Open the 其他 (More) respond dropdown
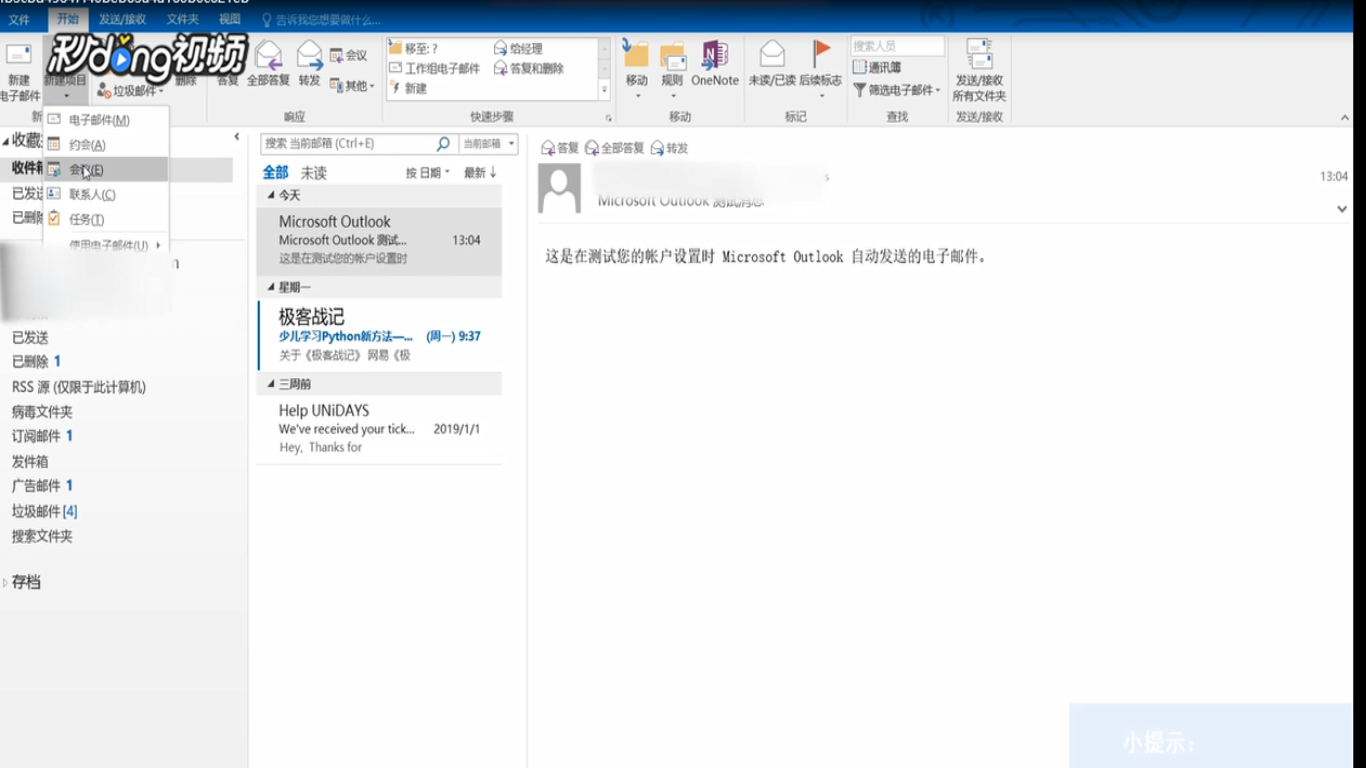 click(x=352, y=86)
